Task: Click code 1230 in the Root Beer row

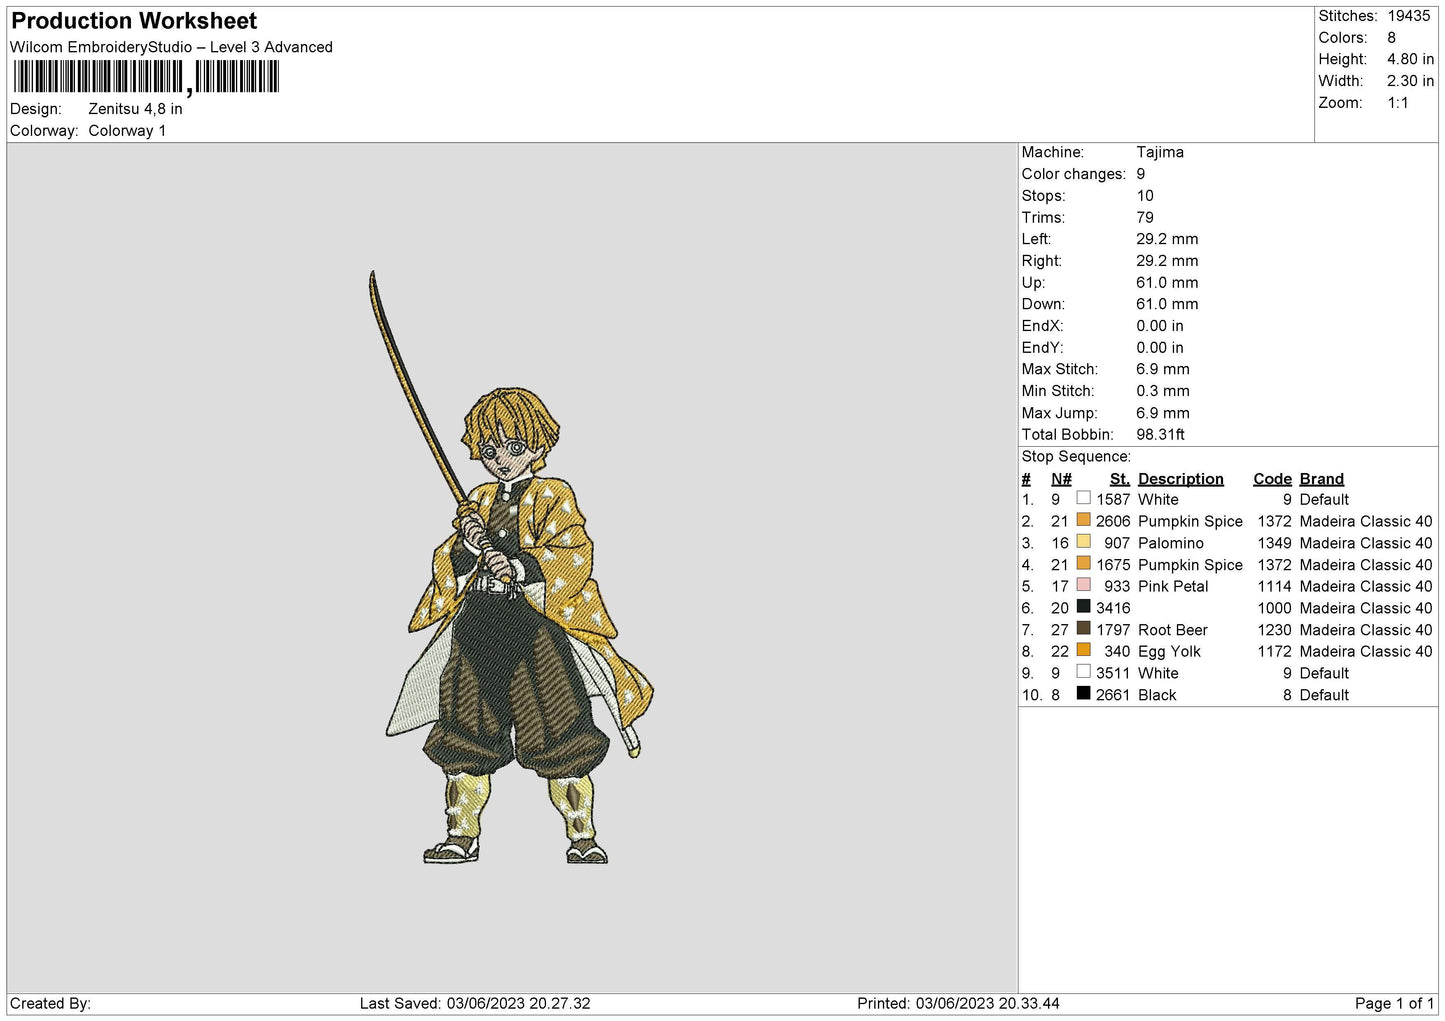Action: (1275, 630)
